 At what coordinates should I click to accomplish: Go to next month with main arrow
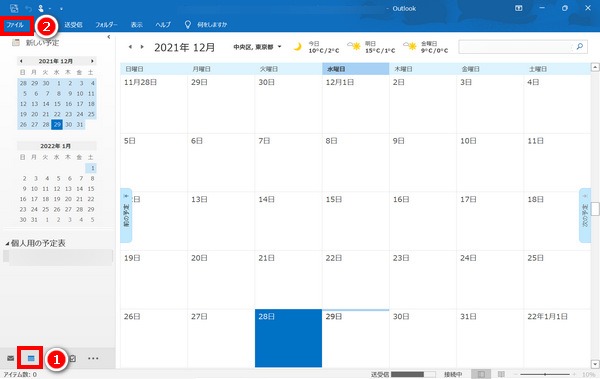[142, 47]
